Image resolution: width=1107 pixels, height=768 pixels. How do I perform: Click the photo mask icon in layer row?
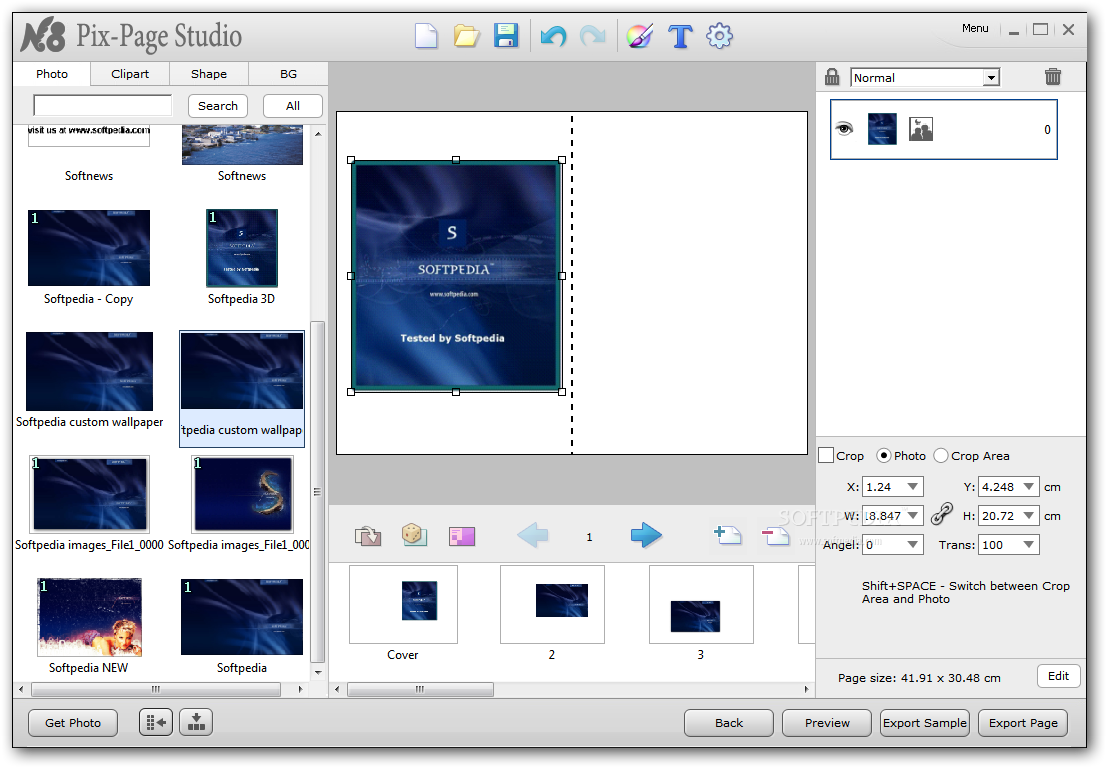(x=921, y=129)
